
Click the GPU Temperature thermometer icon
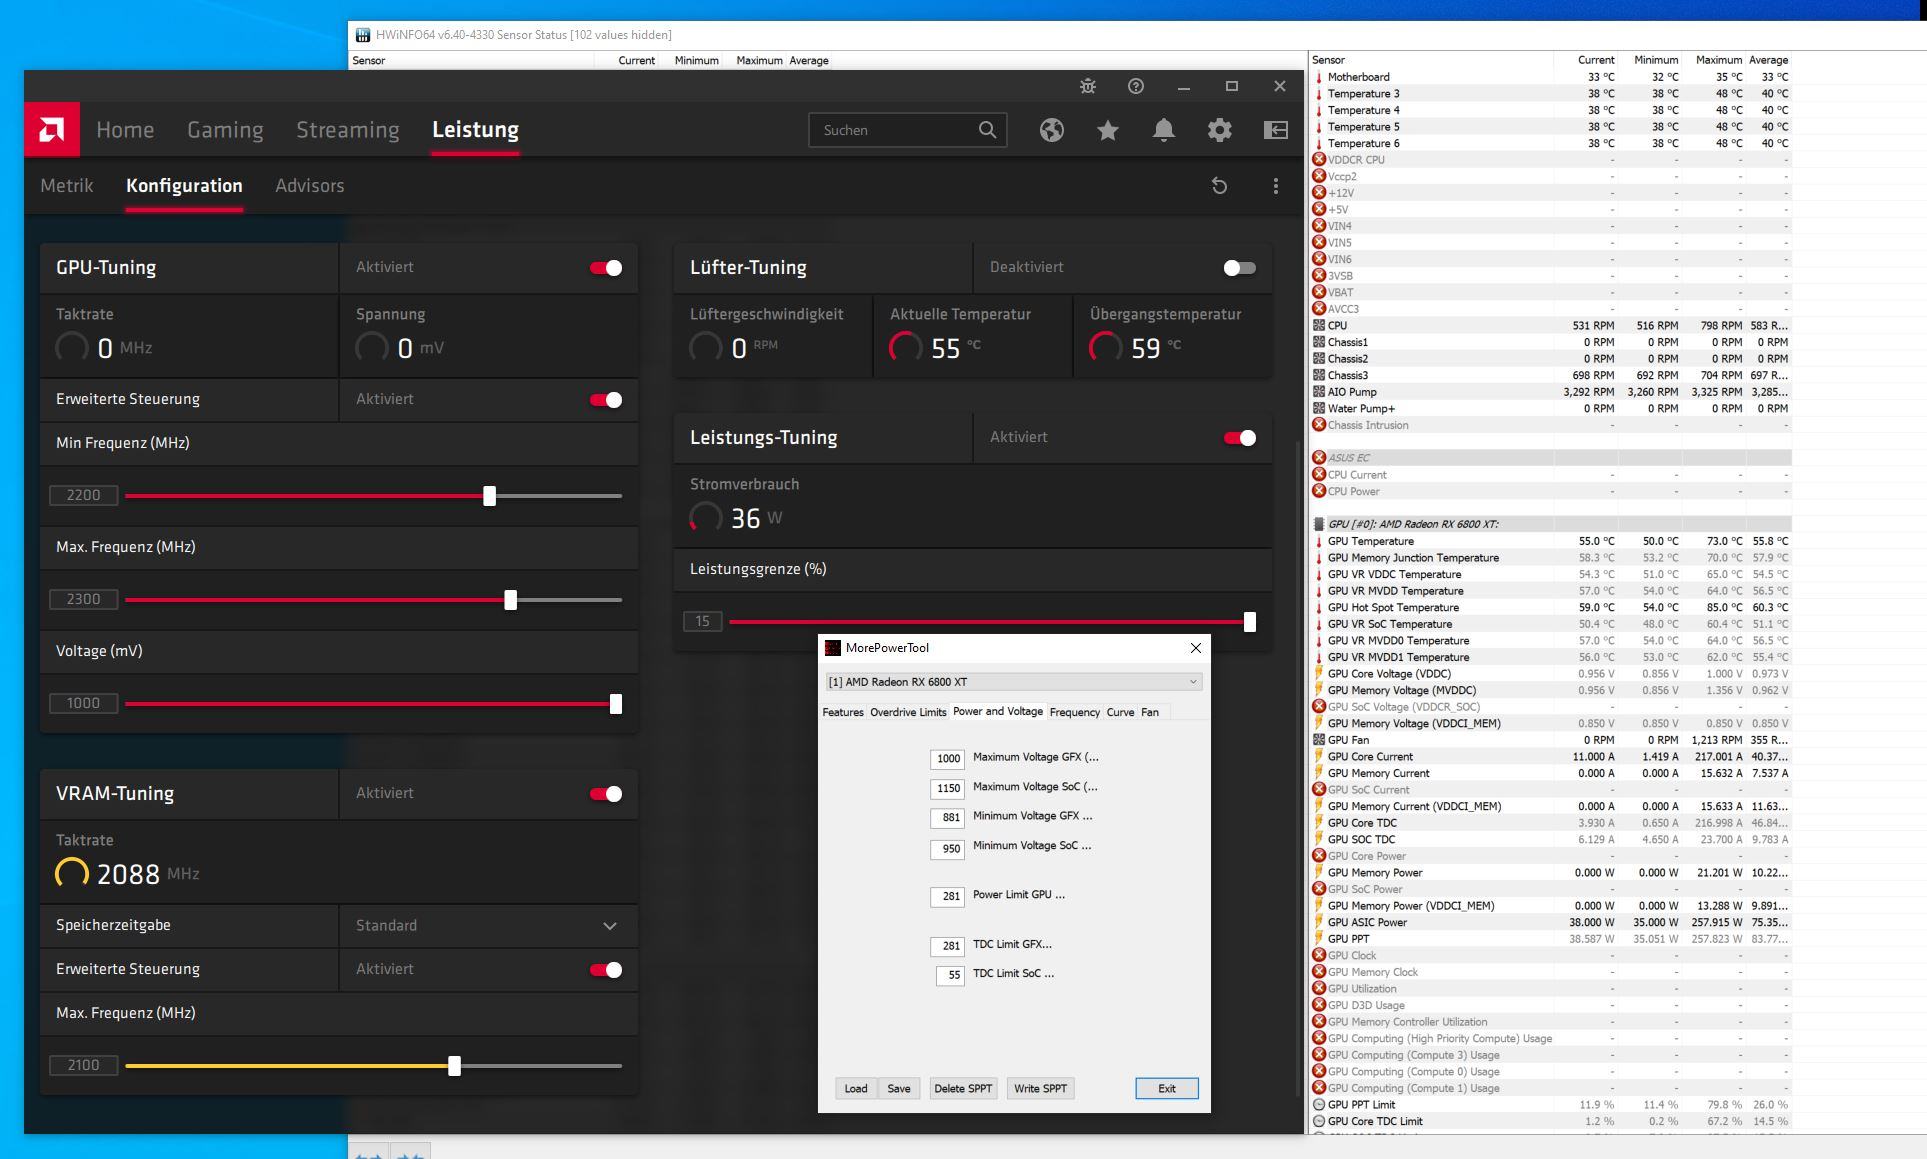click(x=1319, y=541)
